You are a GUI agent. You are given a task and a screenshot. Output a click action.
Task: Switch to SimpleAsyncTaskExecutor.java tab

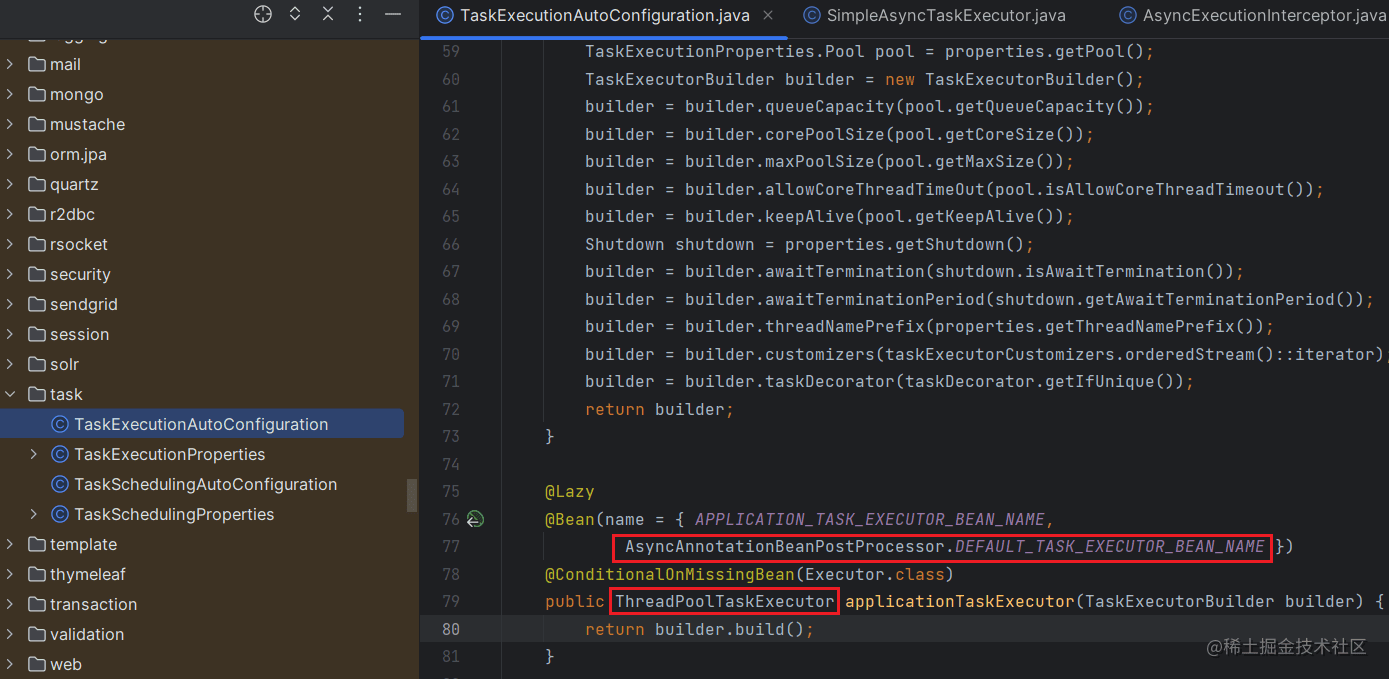pyautogui.click(x=935, y=15)
